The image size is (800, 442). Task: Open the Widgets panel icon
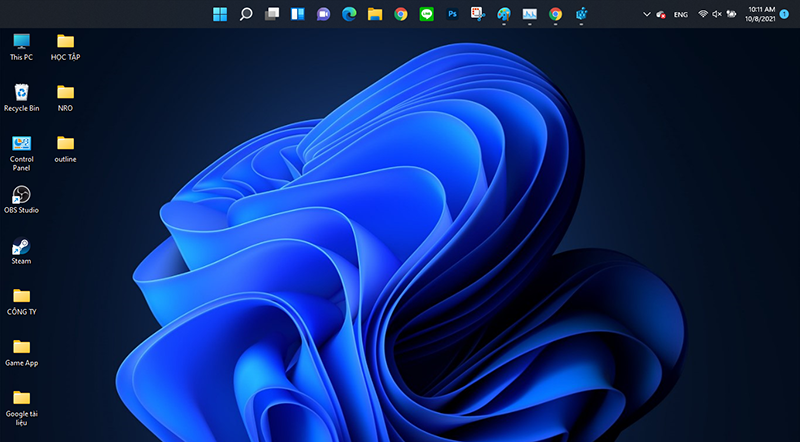pyautogui.click(x=297, y=14)
